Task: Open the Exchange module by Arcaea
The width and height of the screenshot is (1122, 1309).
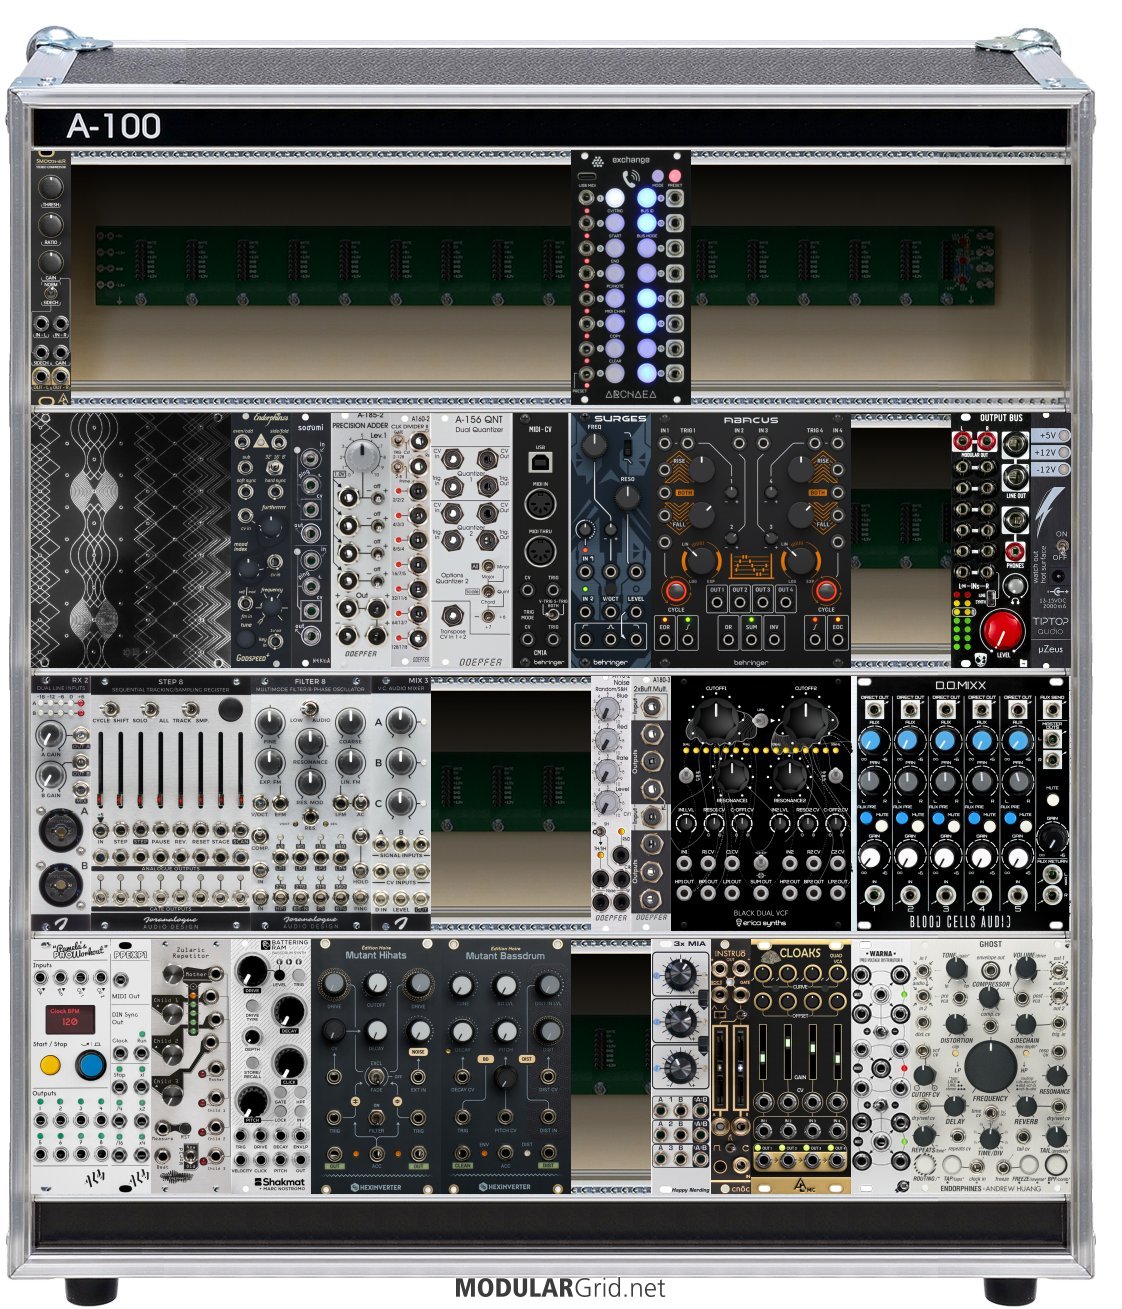Action: (631, 277)
